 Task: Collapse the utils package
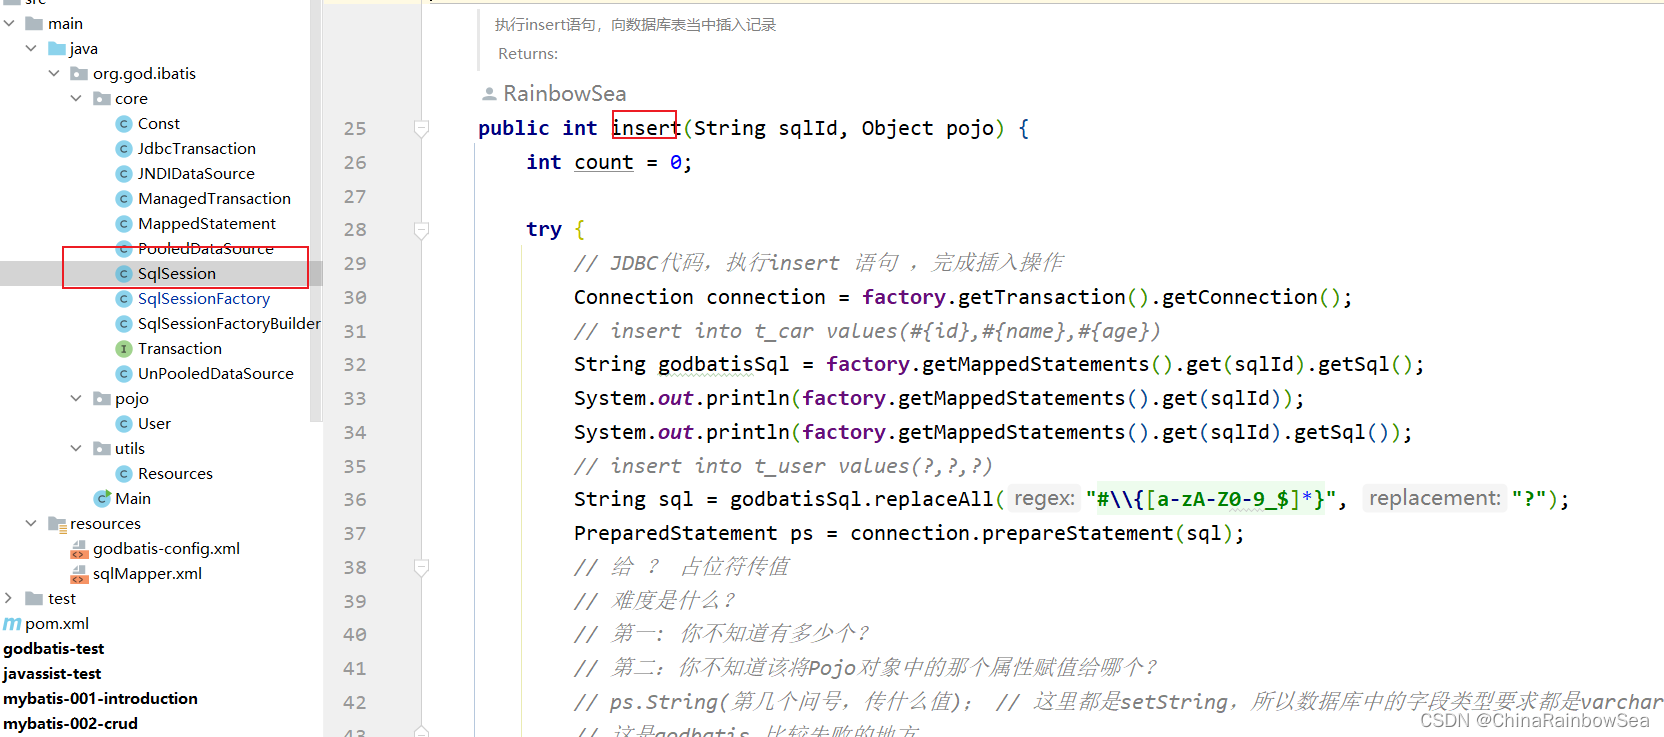(76, 448)
